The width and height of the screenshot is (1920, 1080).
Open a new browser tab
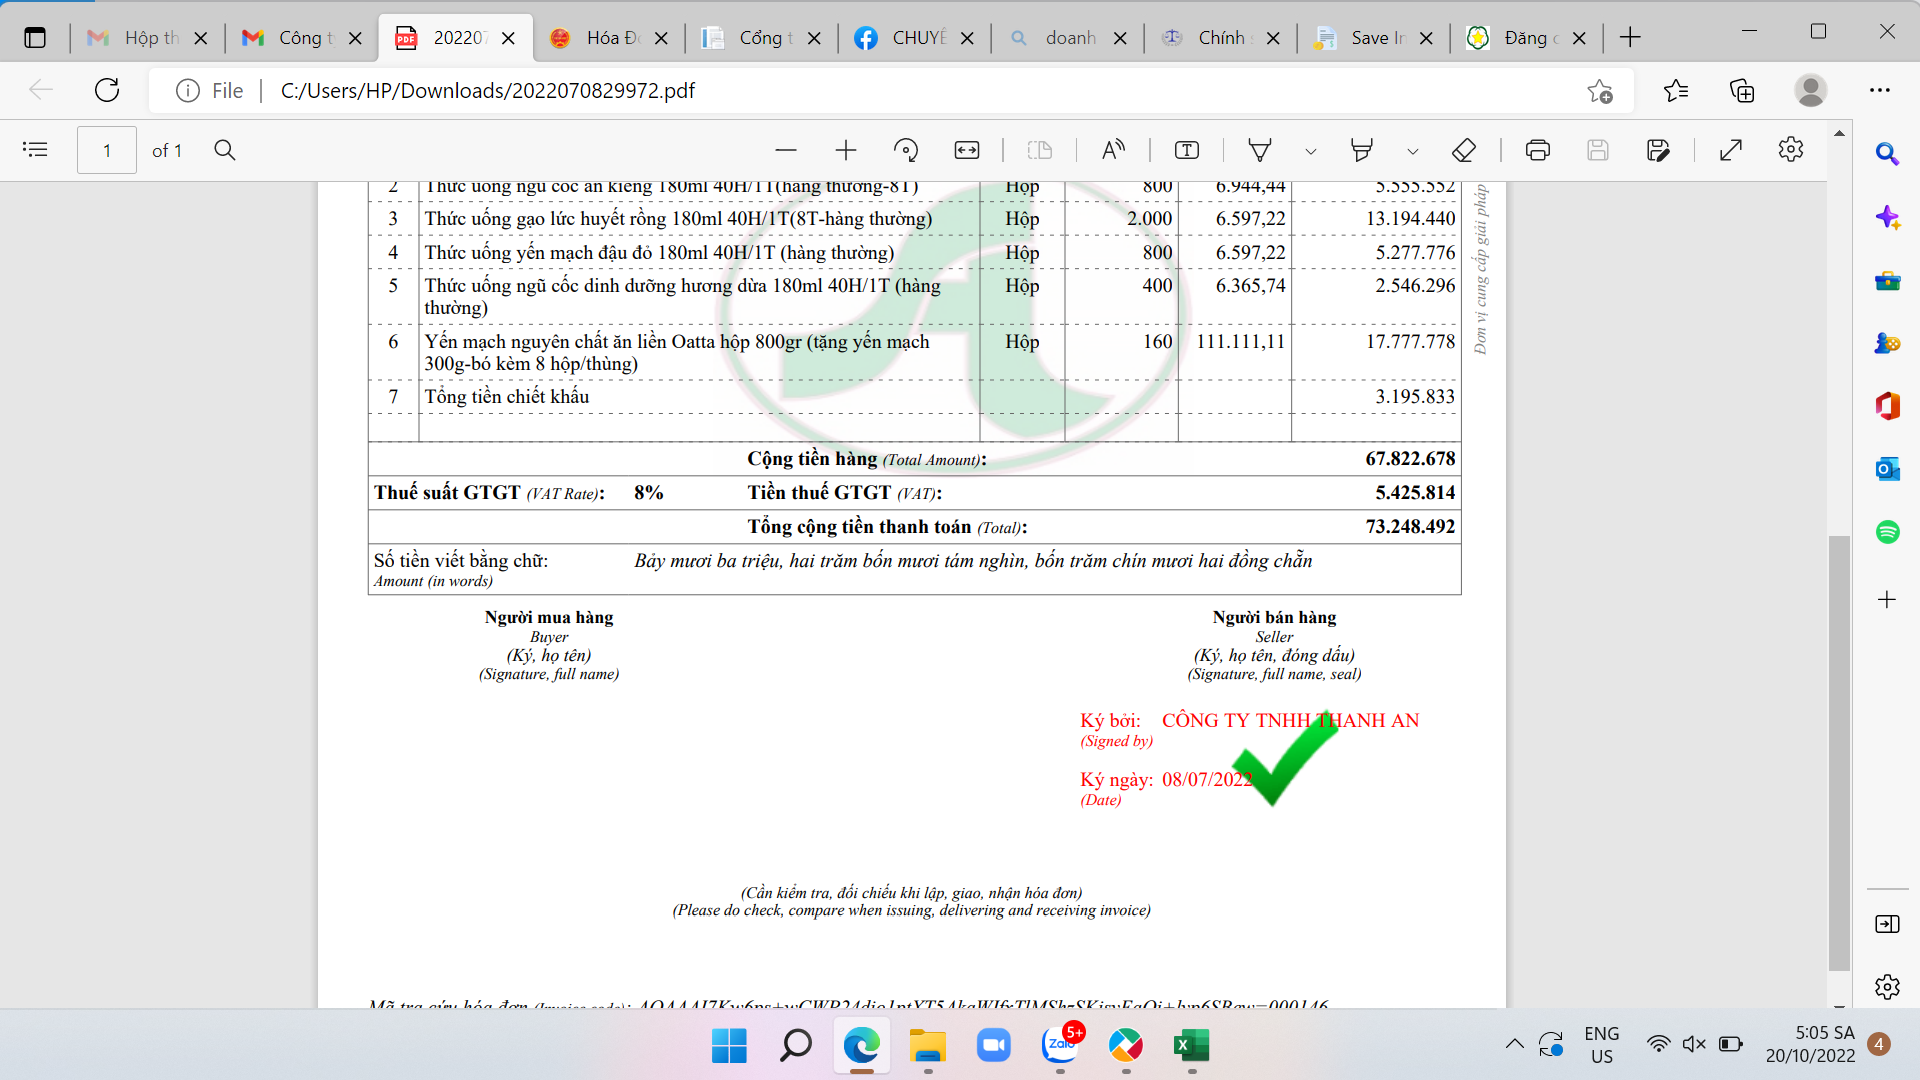coord(1630,38)
